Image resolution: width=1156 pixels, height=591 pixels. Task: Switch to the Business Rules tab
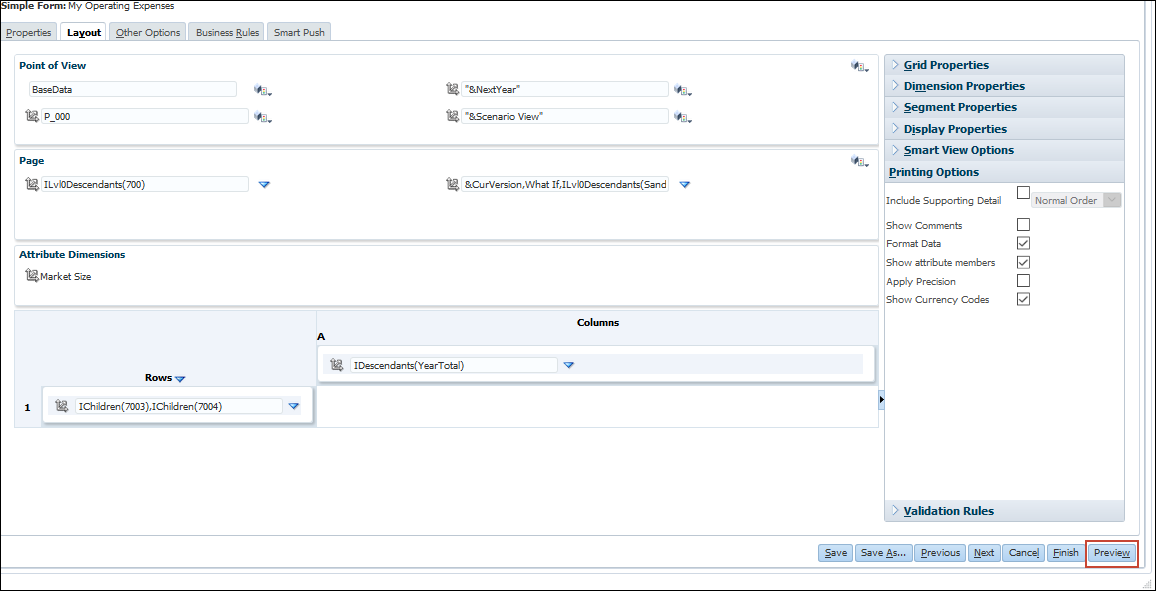coord(226,32)
